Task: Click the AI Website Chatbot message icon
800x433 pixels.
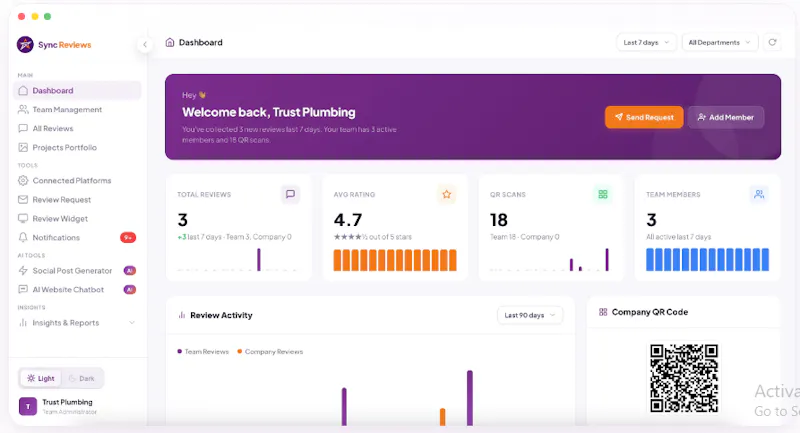Action: click(x=23, y=289)
